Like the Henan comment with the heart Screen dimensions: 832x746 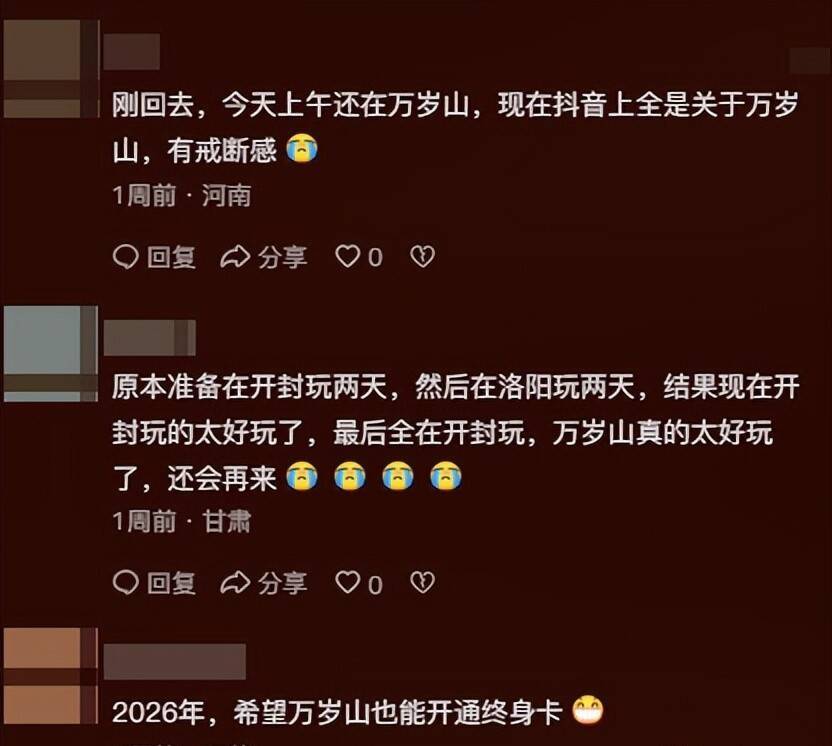point(348,257)
